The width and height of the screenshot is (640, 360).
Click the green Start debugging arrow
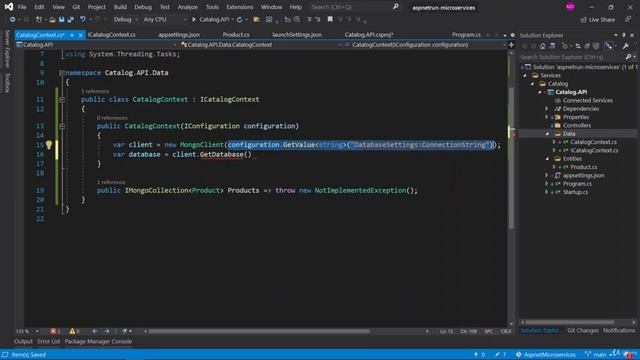pyautogui.click(x=194, y=20)
